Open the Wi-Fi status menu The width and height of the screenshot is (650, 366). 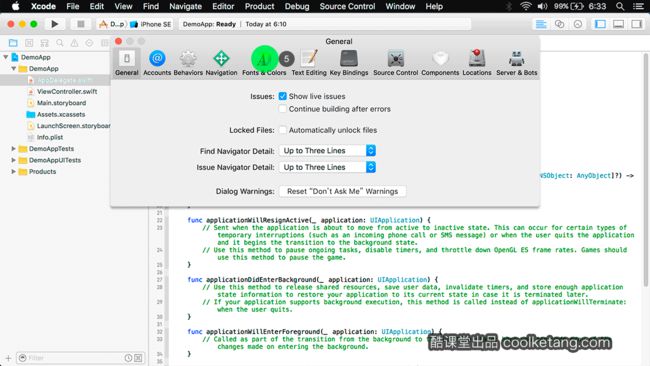pyautogui.click(x=526, y=6)
